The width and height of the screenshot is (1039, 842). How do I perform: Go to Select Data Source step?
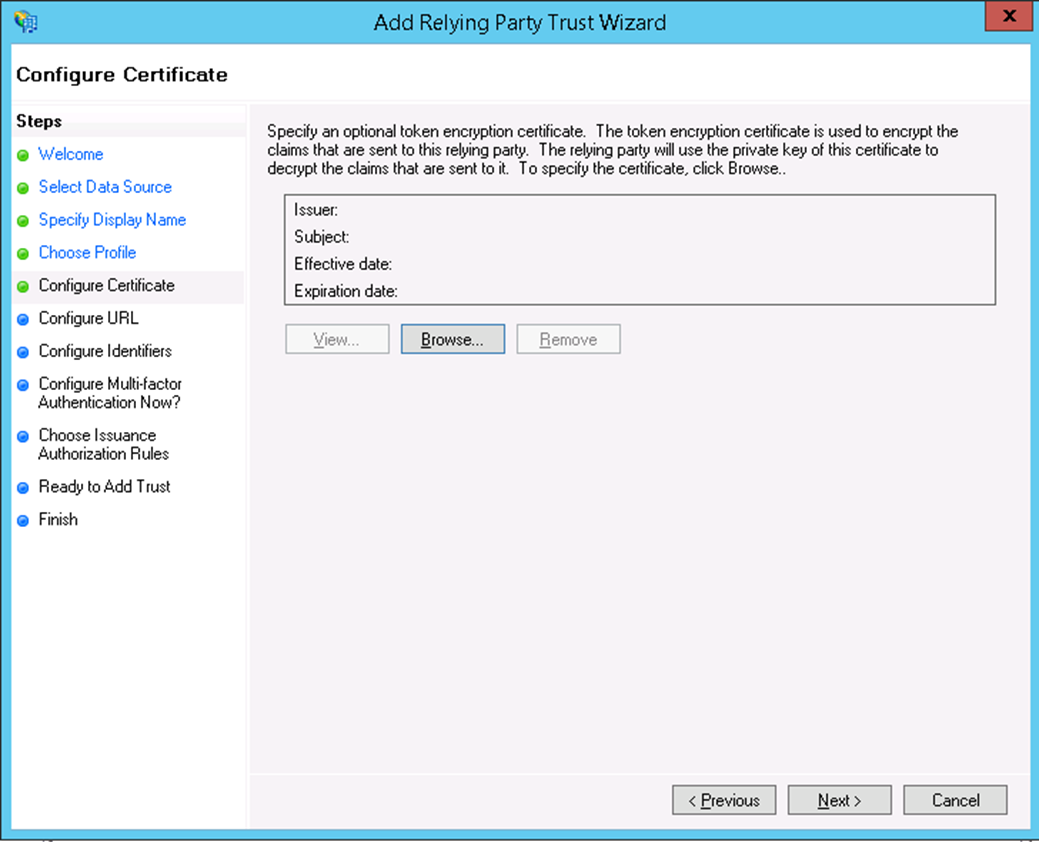pyautogui.click(x=105, y=187)
